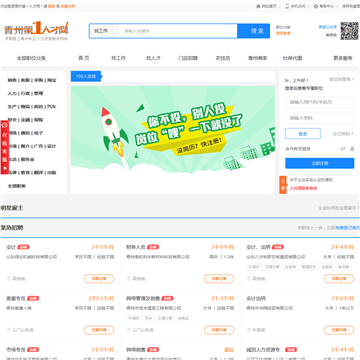Click the second third-party login icon beside 合作账号登录

[352, 149]
